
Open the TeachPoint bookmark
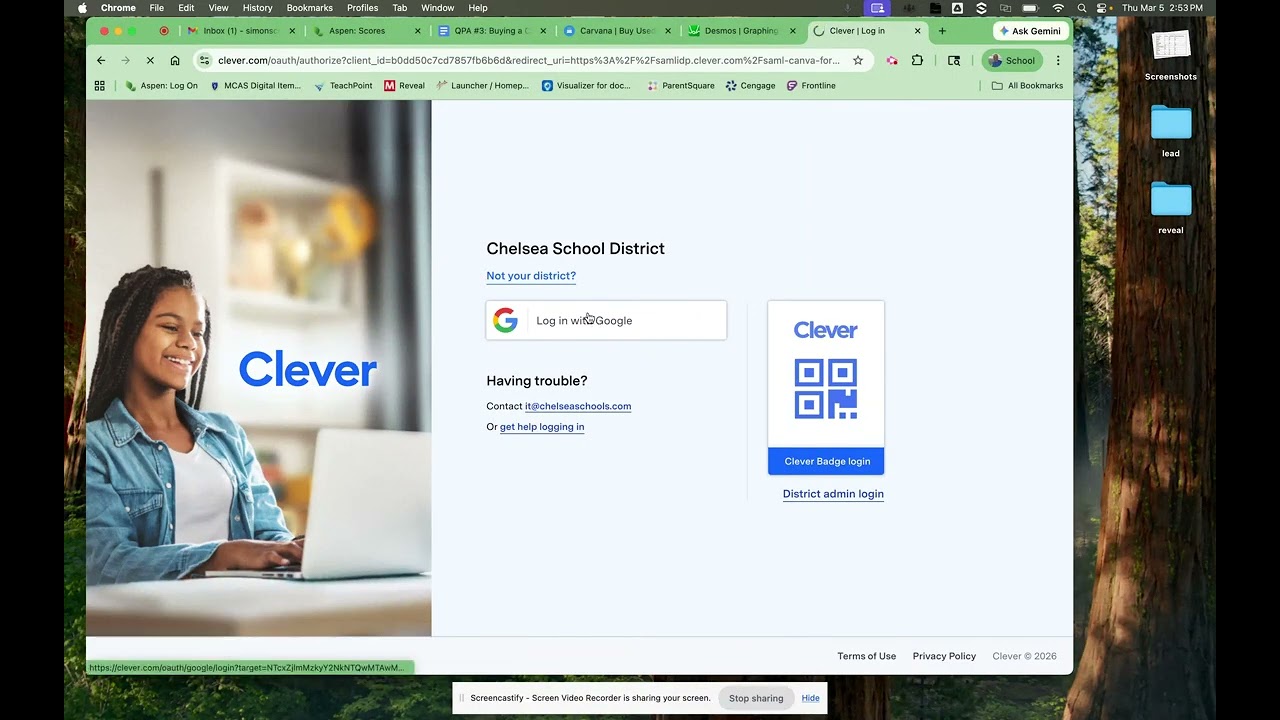tap(343, 86)
